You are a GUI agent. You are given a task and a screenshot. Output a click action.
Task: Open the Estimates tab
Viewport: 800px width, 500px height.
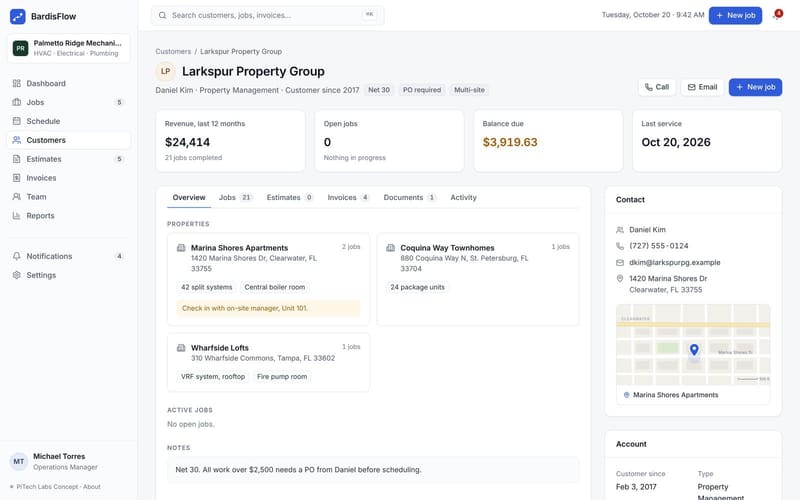point(290,197)
